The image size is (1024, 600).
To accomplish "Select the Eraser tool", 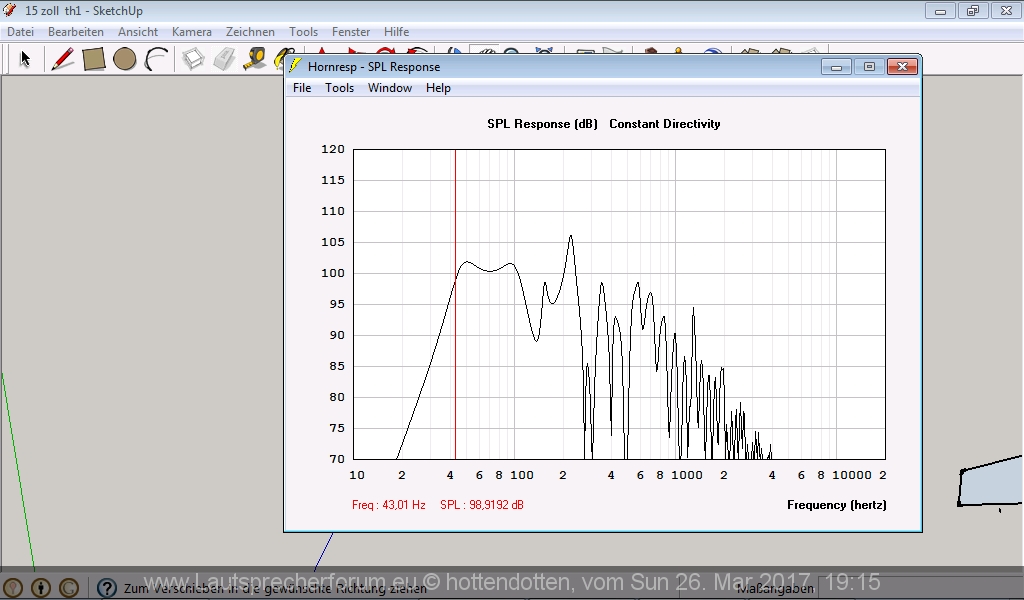I will coord(224,59).
